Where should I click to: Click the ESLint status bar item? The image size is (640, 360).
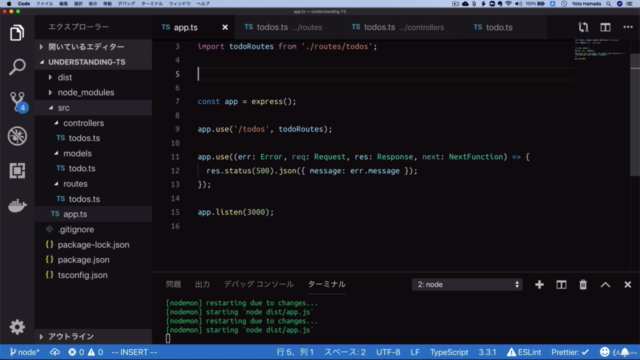point(524,352)
